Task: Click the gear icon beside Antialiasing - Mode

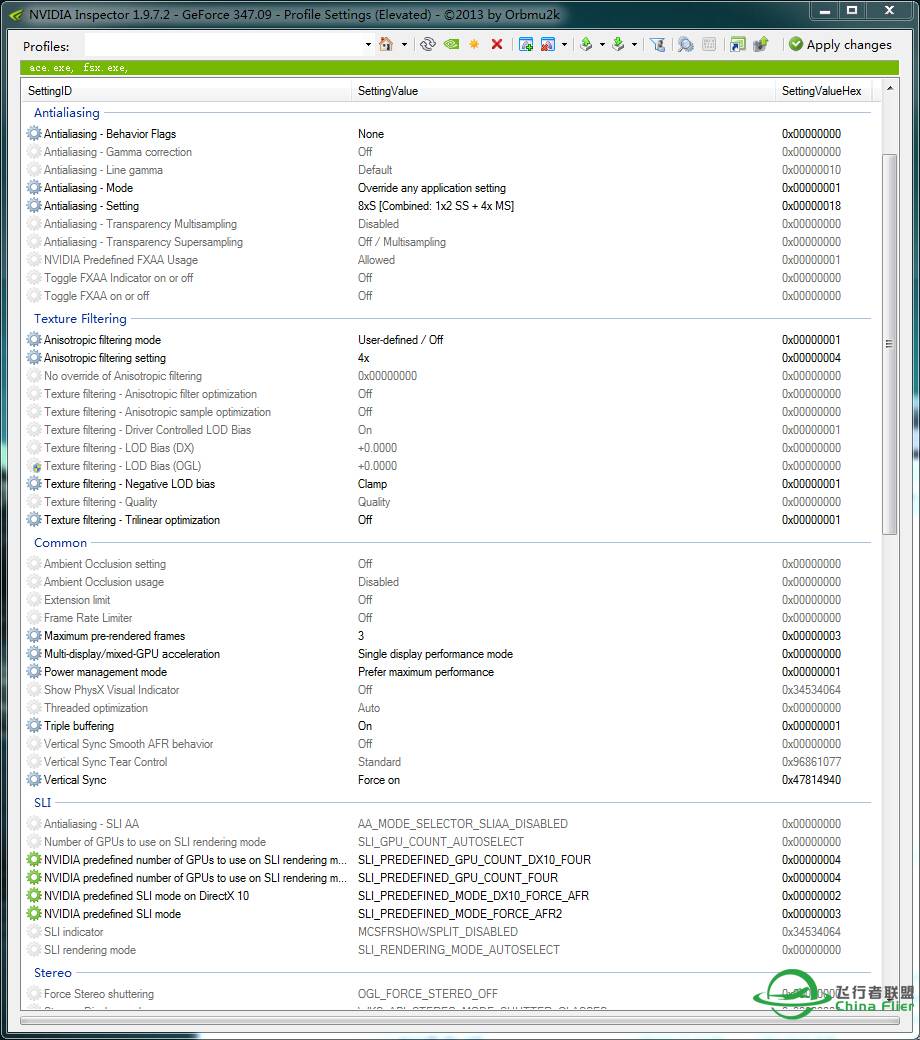Action: click(x=34, y=188)
